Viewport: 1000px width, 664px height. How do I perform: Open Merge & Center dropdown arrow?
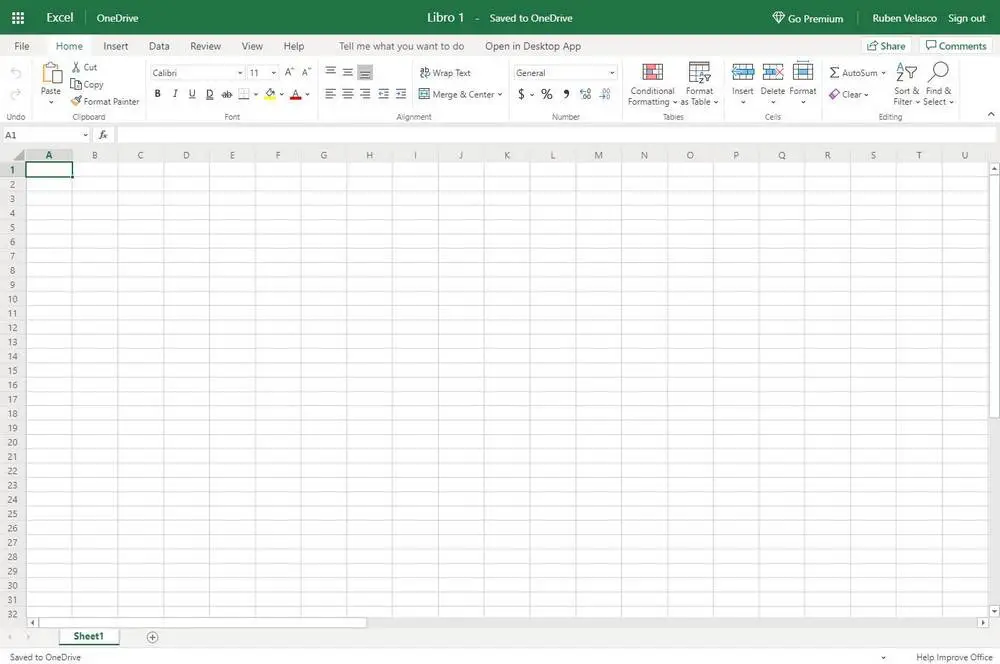[500, 94]
